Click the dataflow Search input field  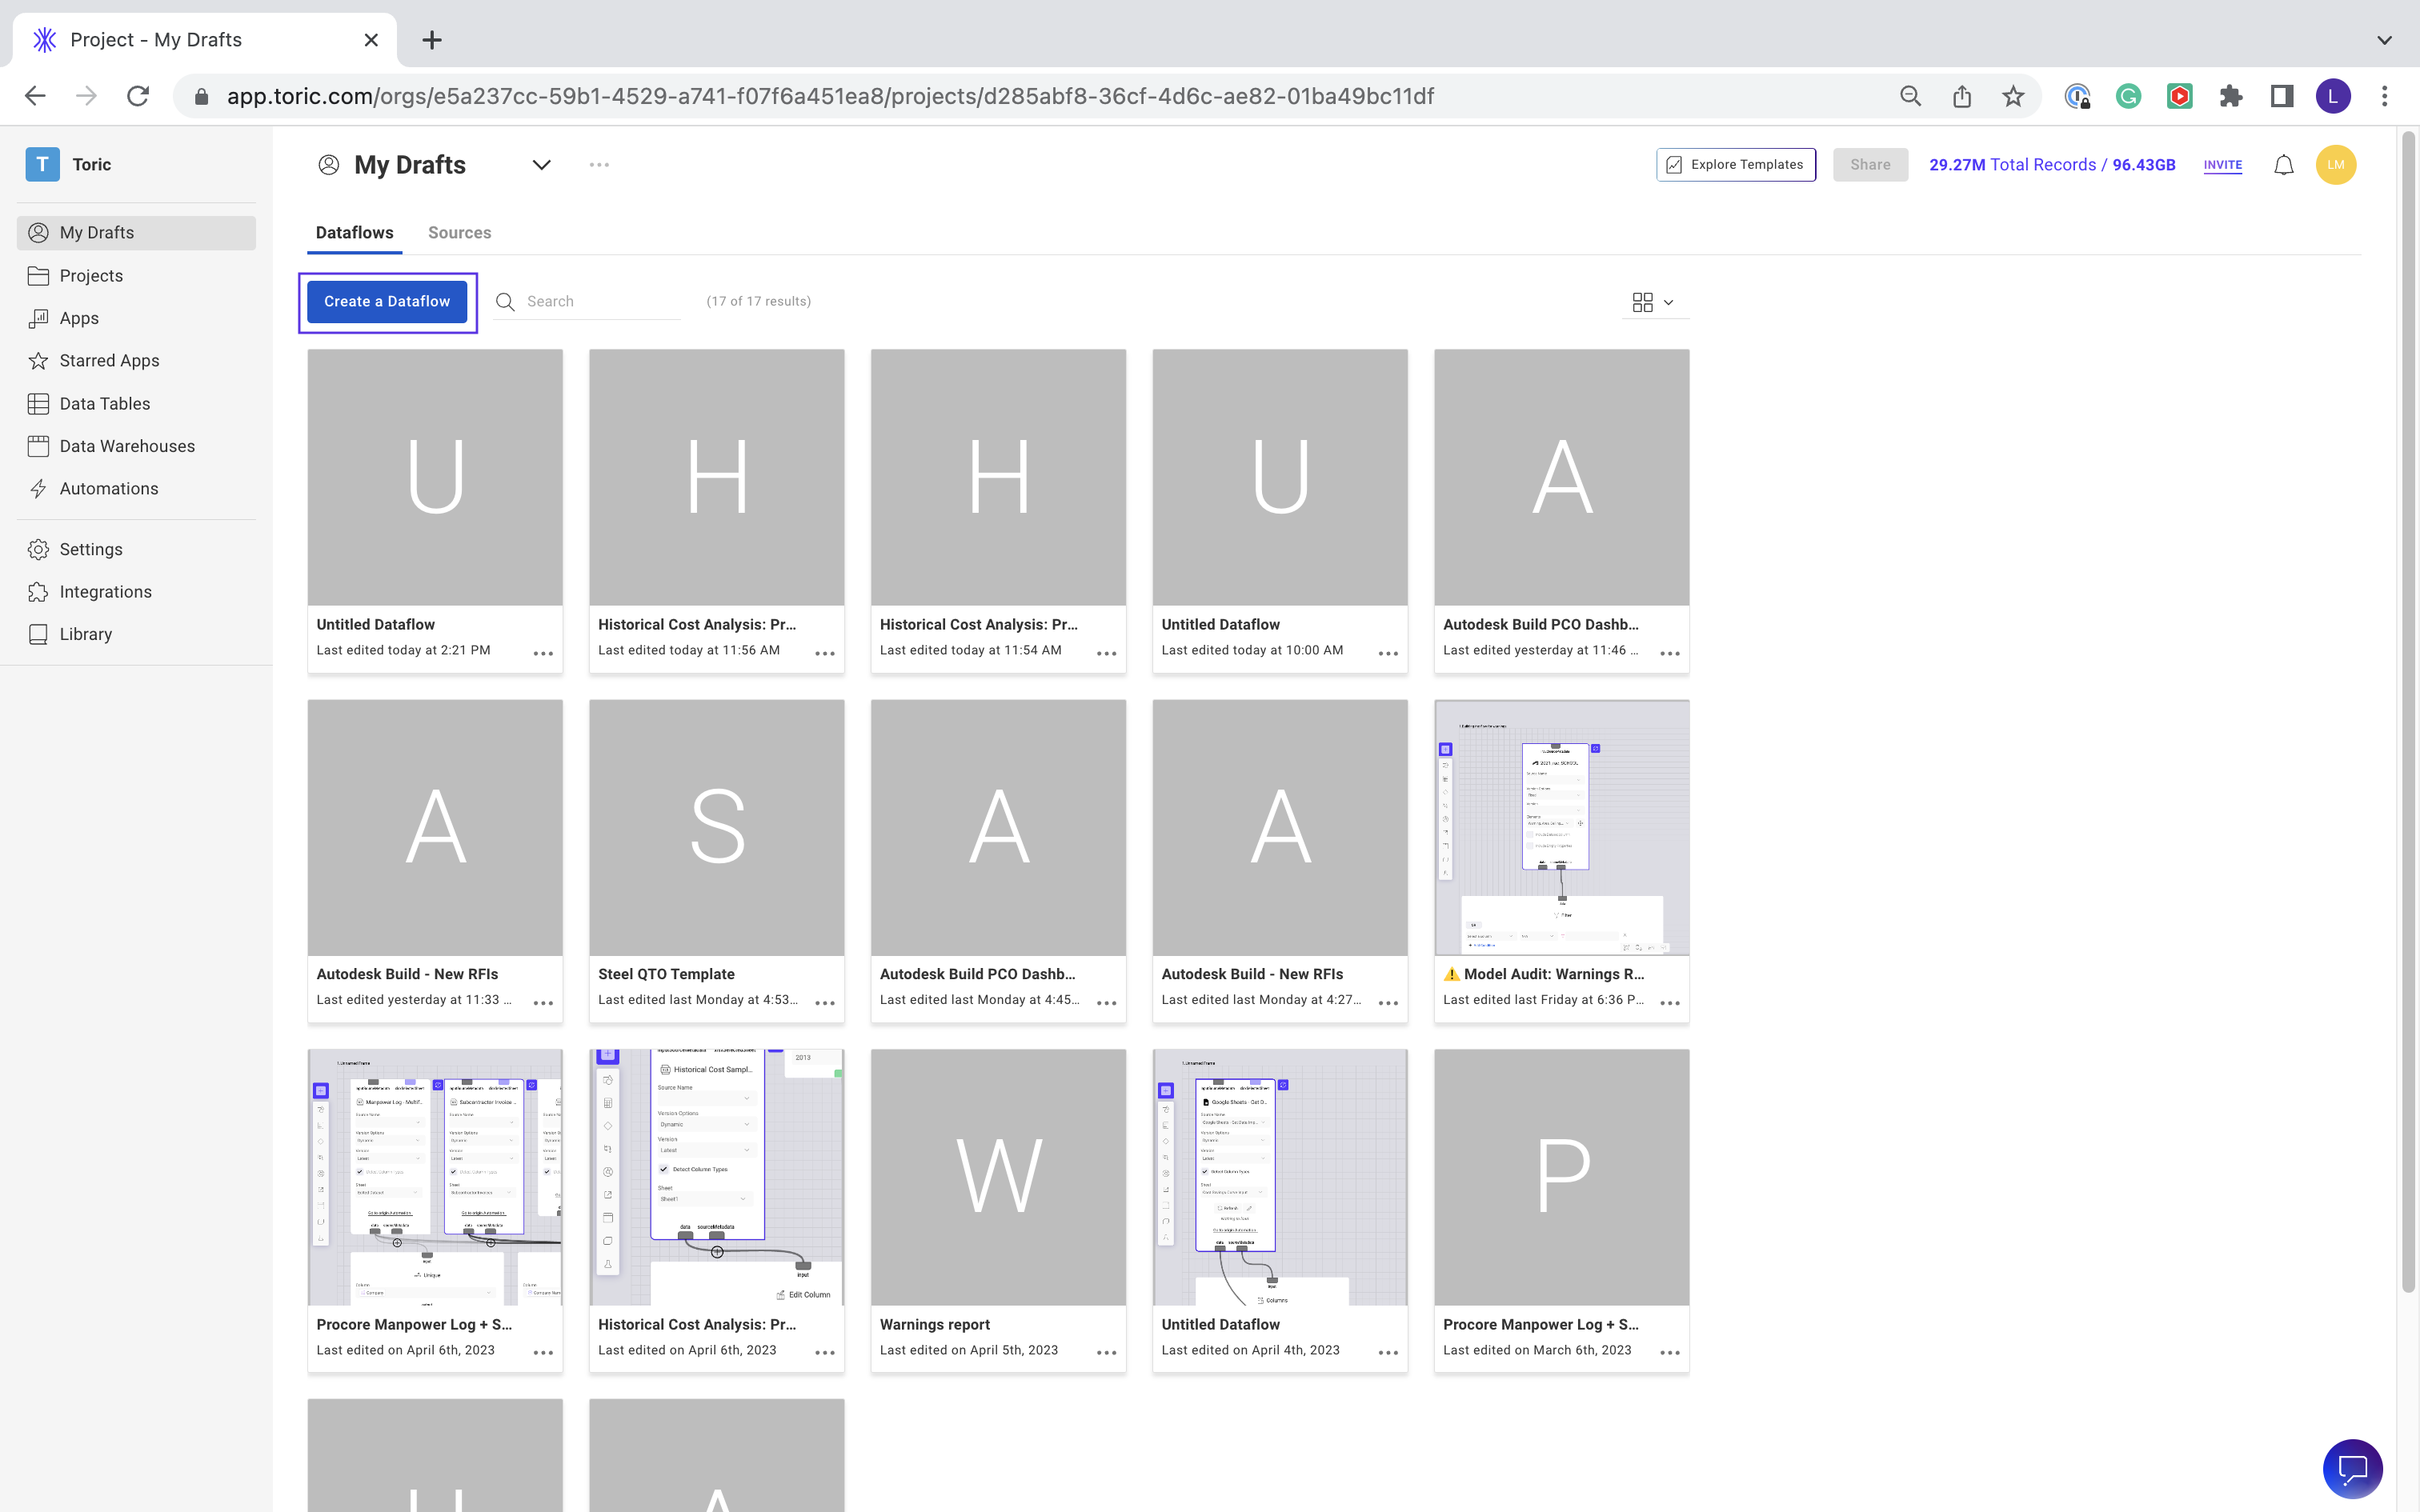click(x=602, y=301)
